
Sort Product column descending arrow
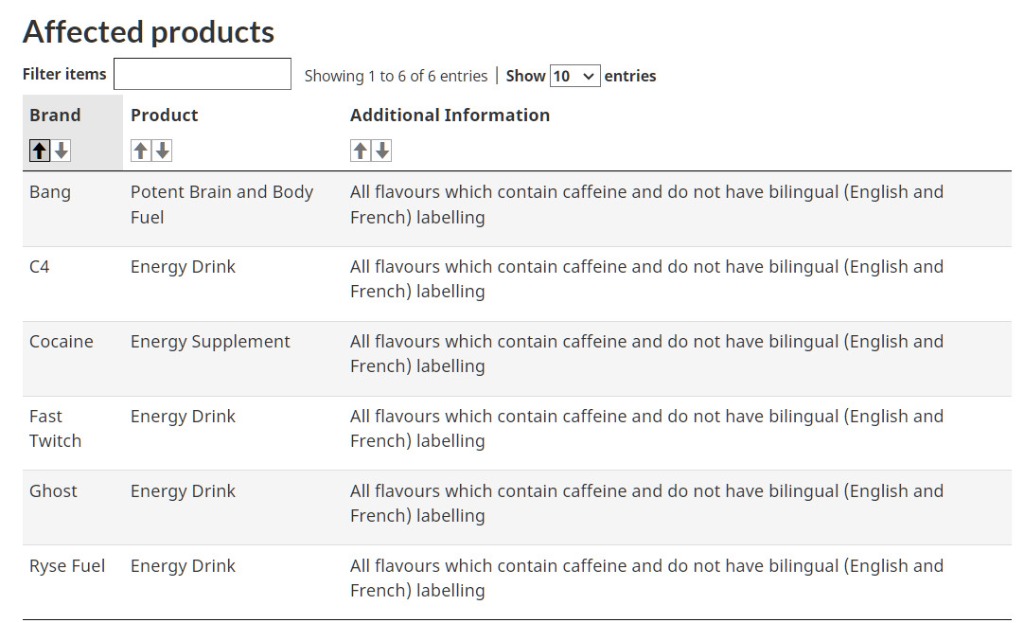(x=162, y=151)
